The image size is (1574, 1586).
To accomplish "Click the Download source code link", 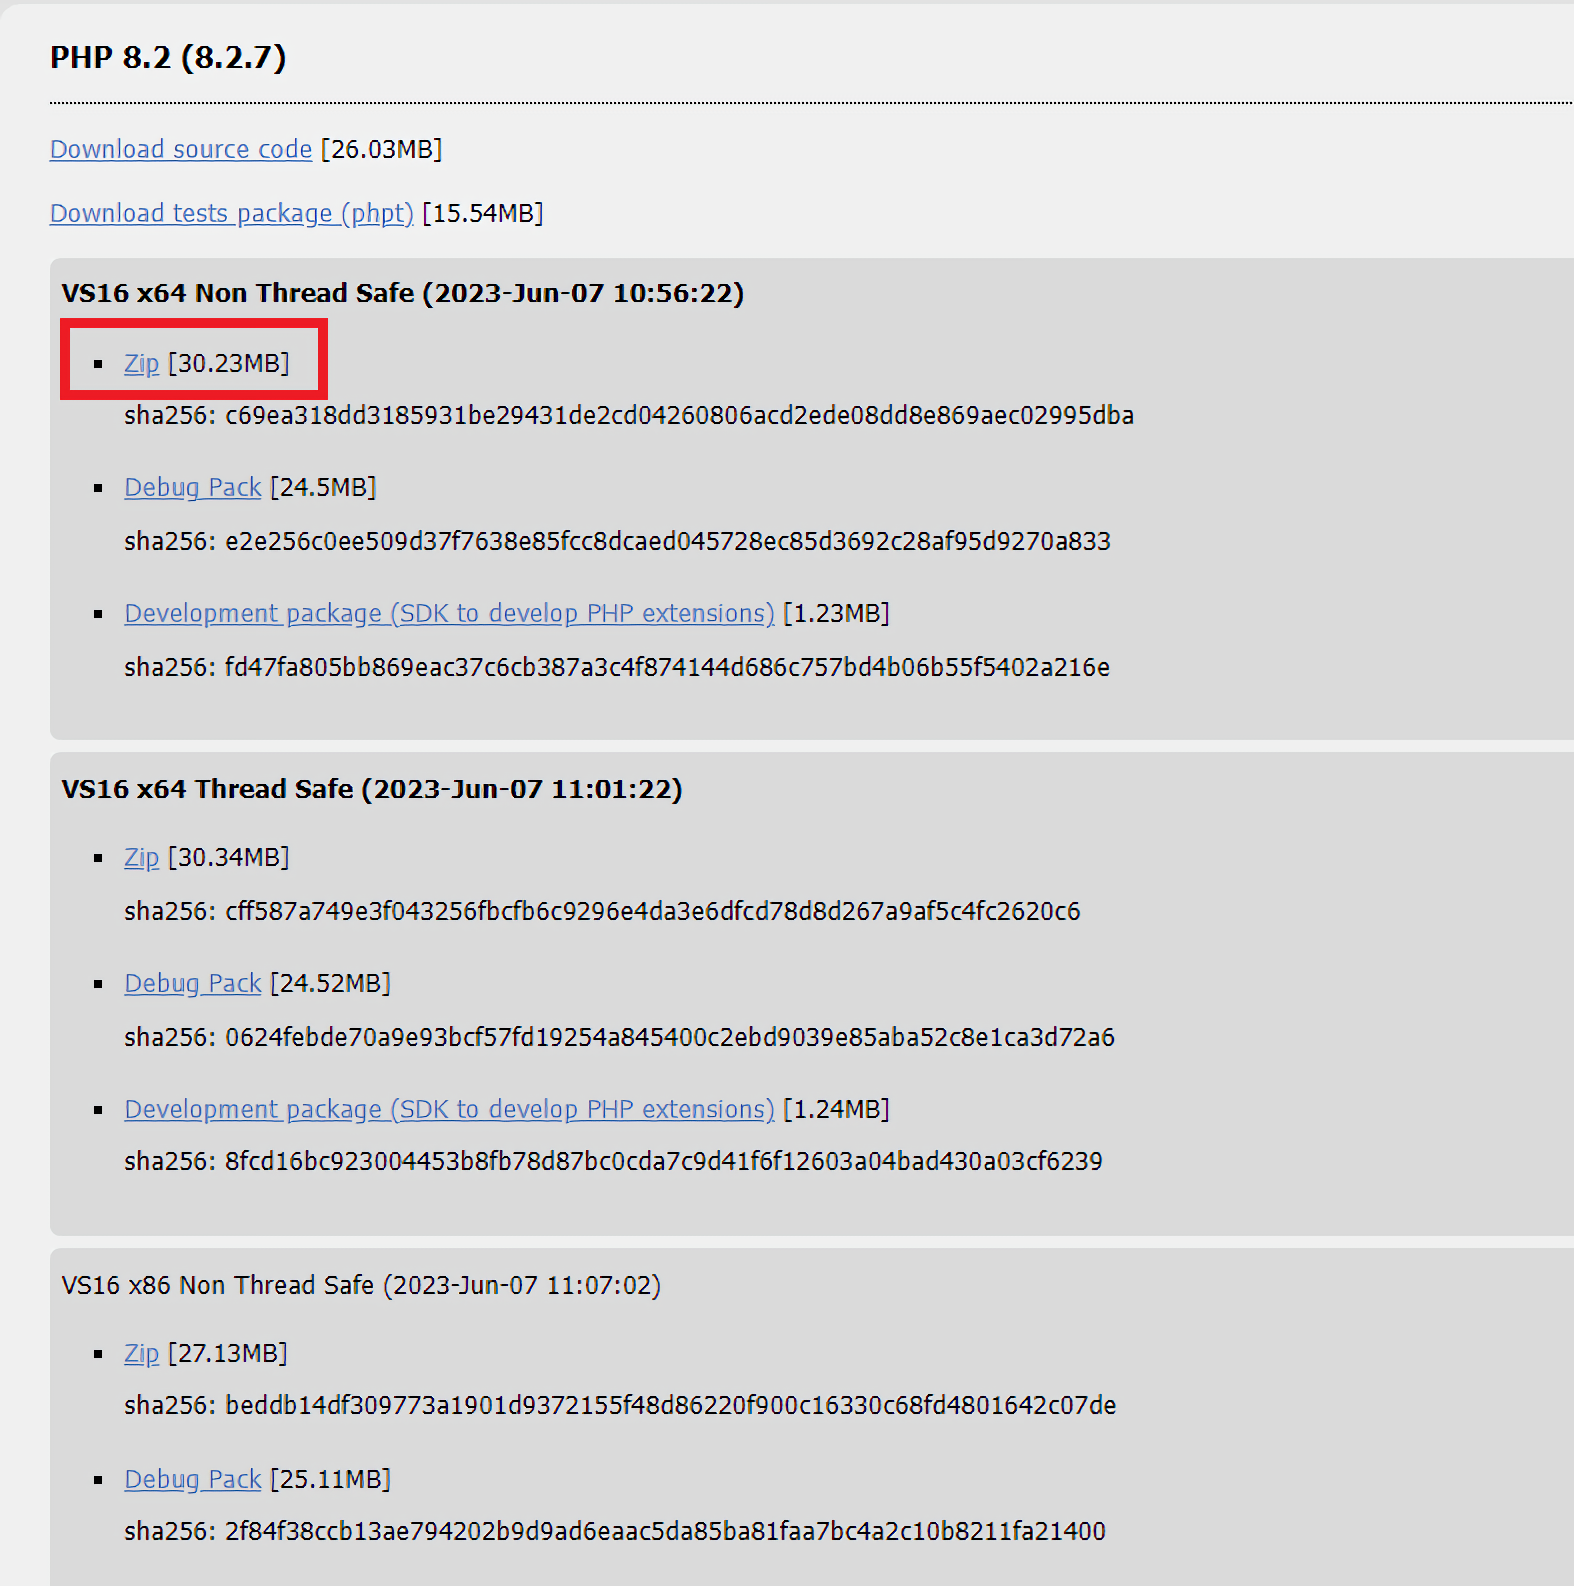I will point(181,149).
